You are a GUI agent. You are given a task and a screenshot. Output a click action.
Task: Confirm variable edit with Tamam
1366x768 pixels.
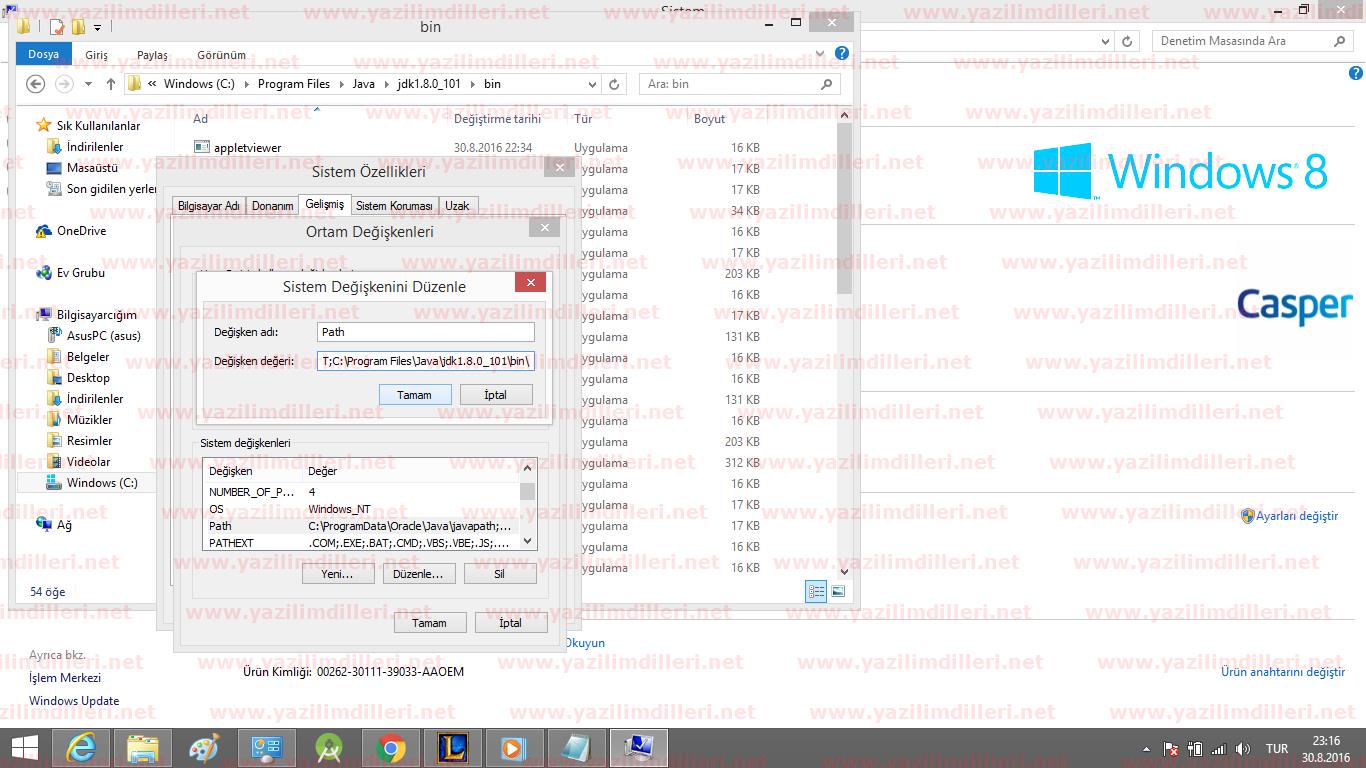coord(415,395)
